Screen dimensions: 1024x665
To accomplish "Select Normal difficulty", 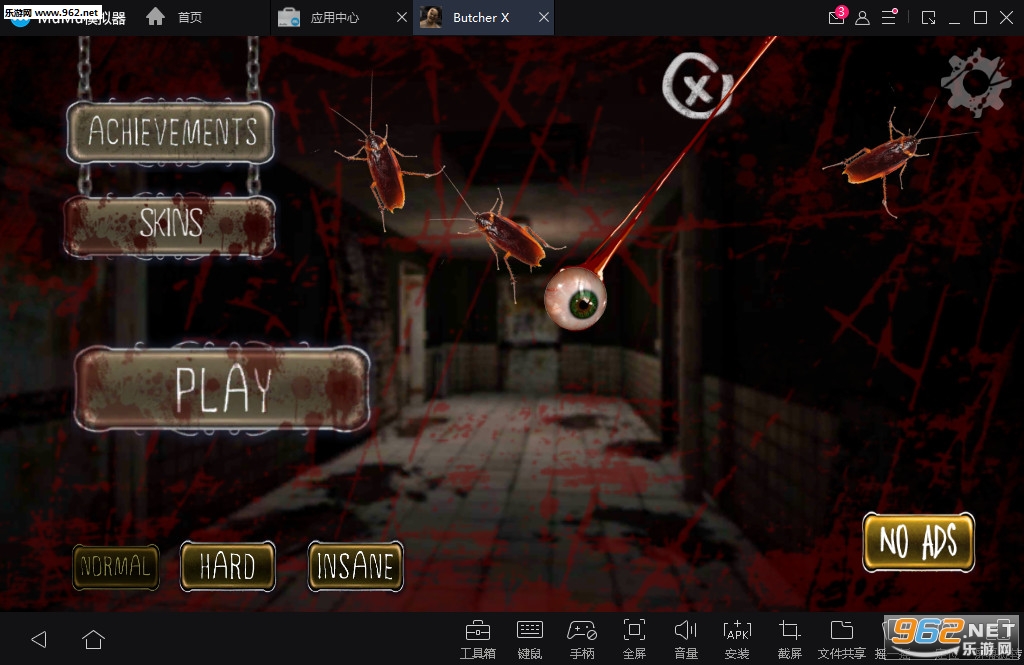I will [116, 566].
